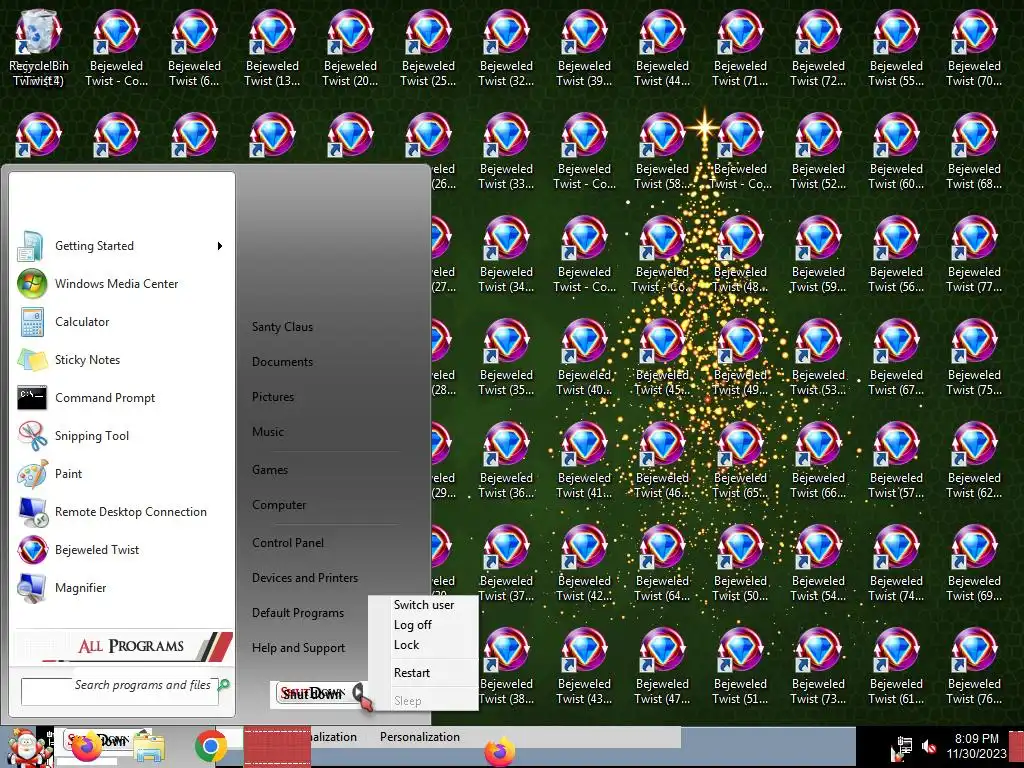Open Pictures from the Start menu

pyautogui.click(x=273, y=397)
